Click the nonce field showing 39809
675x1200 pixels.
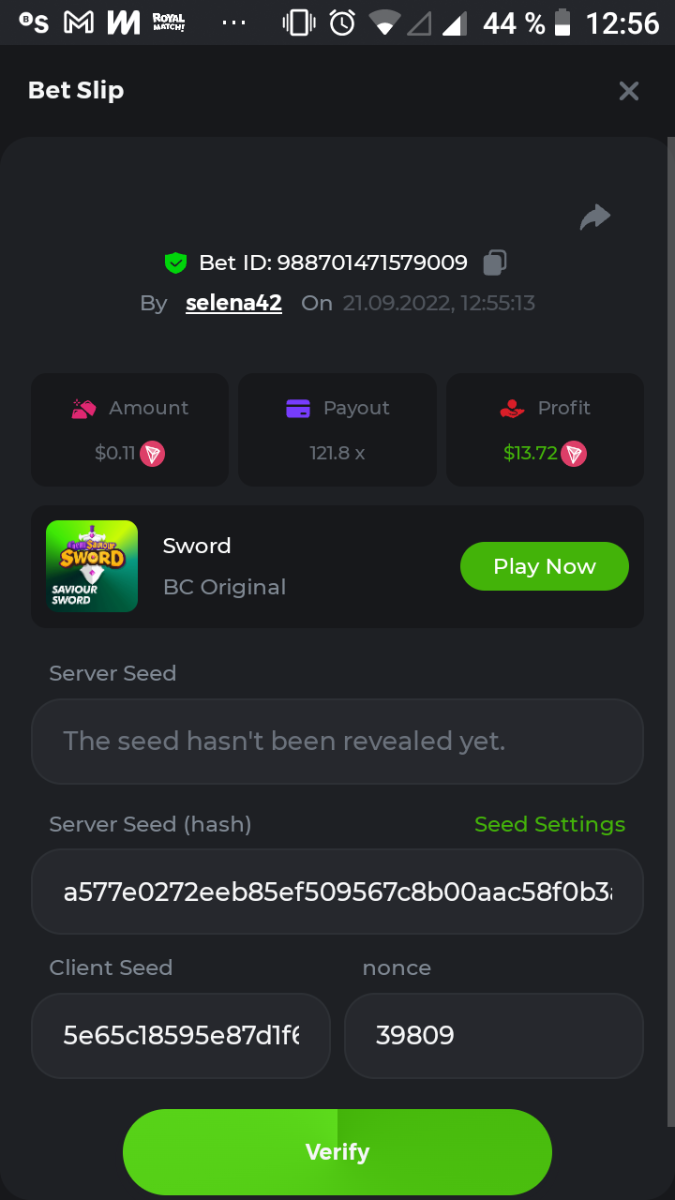click(x=493, y=1035)
